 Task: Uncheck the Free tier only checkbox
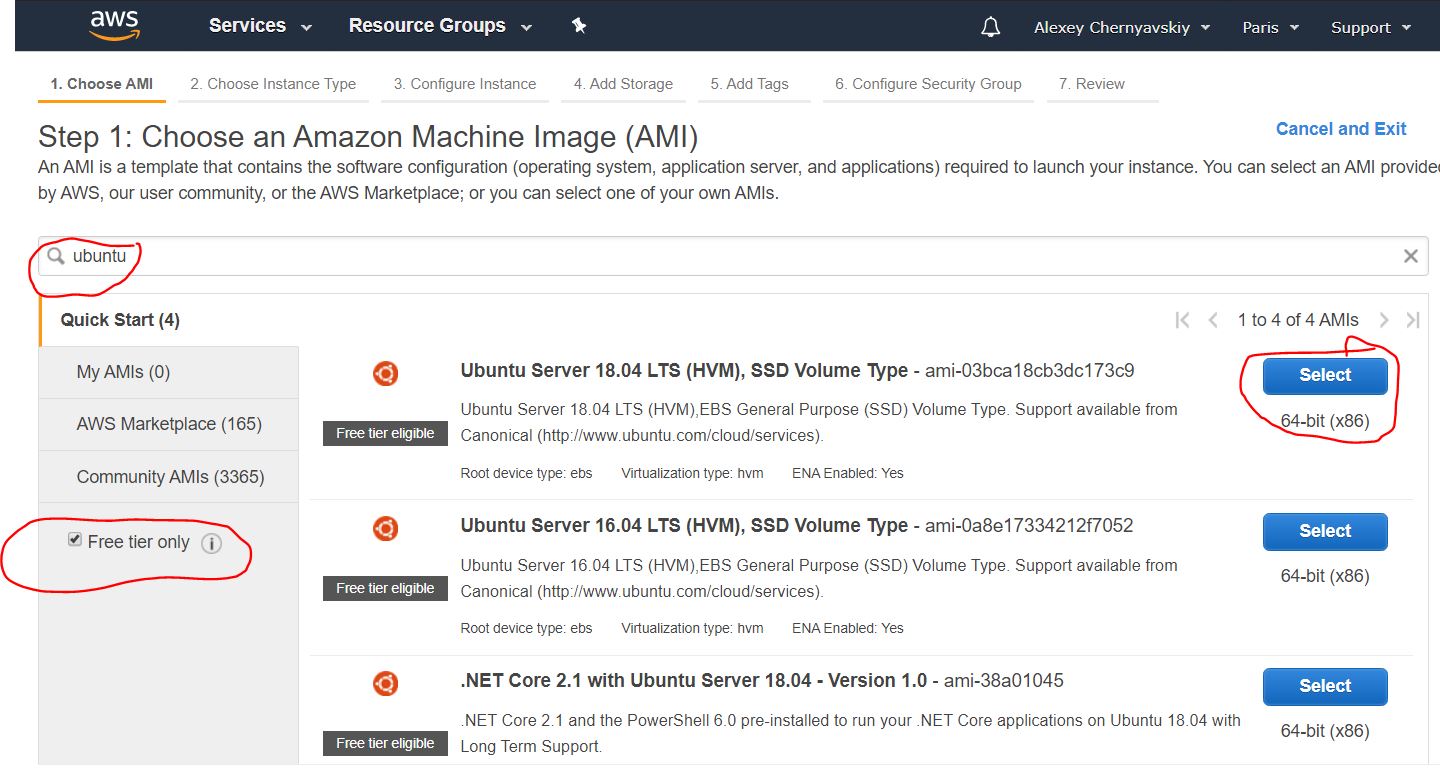click(74, 539)
